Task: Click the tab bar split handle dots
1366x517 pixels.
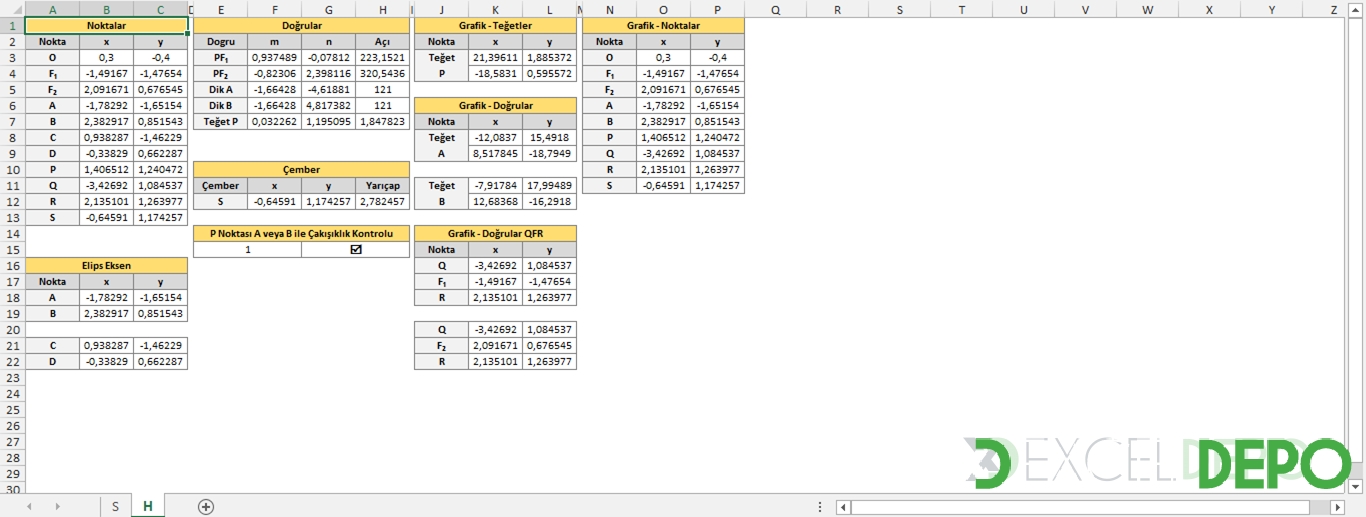Action: [x=820, y=507]
